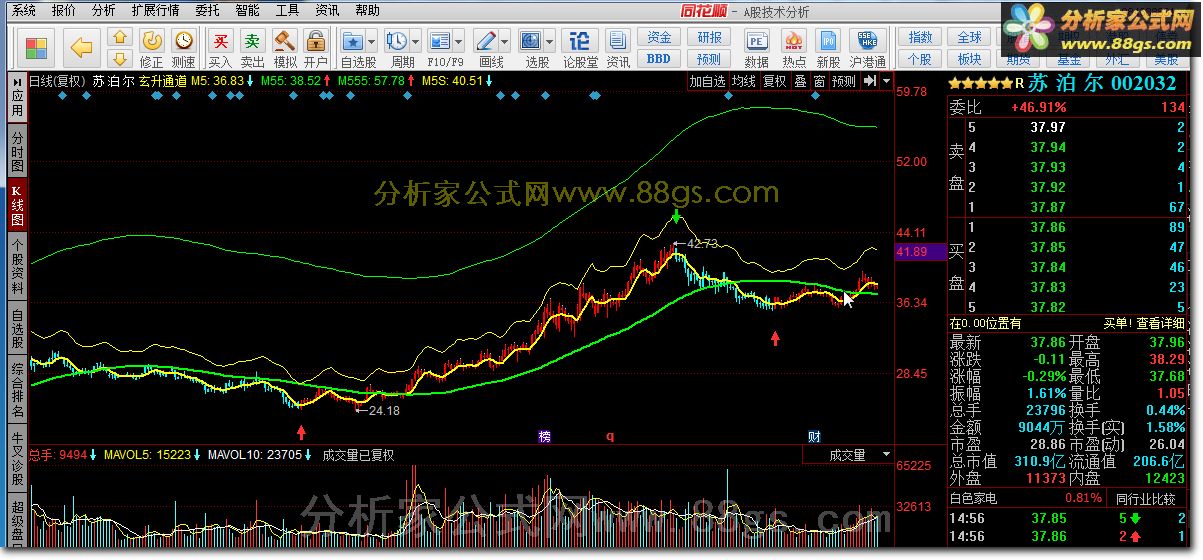Image resolution: width=1203 pixels, height=560 pixels.
Task: Go back with the yellow left arrow
Action: [x=81, y=48]
